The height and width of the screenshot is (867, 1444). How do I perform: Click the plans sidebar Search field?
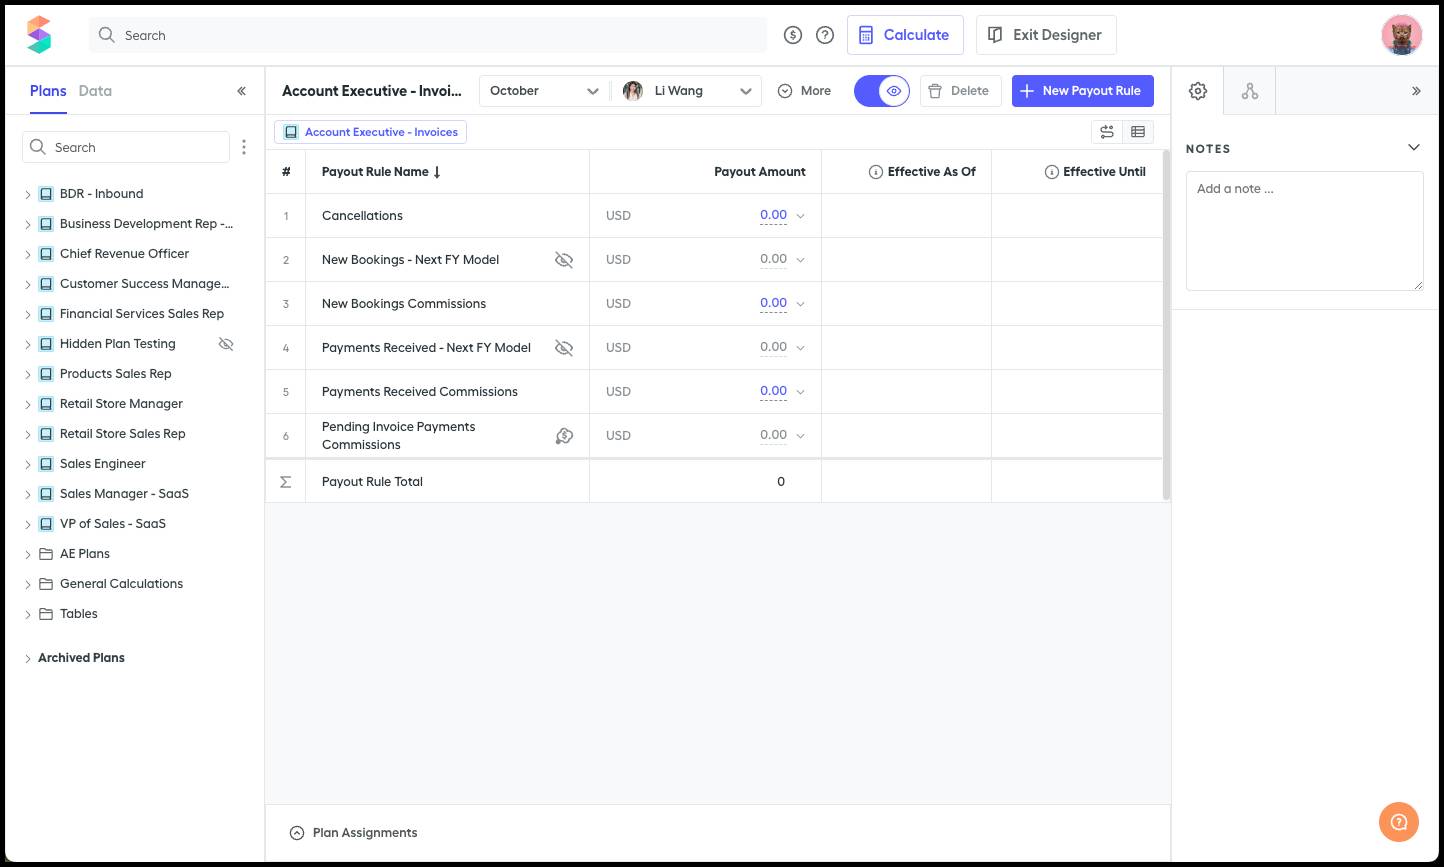[126, 147]
